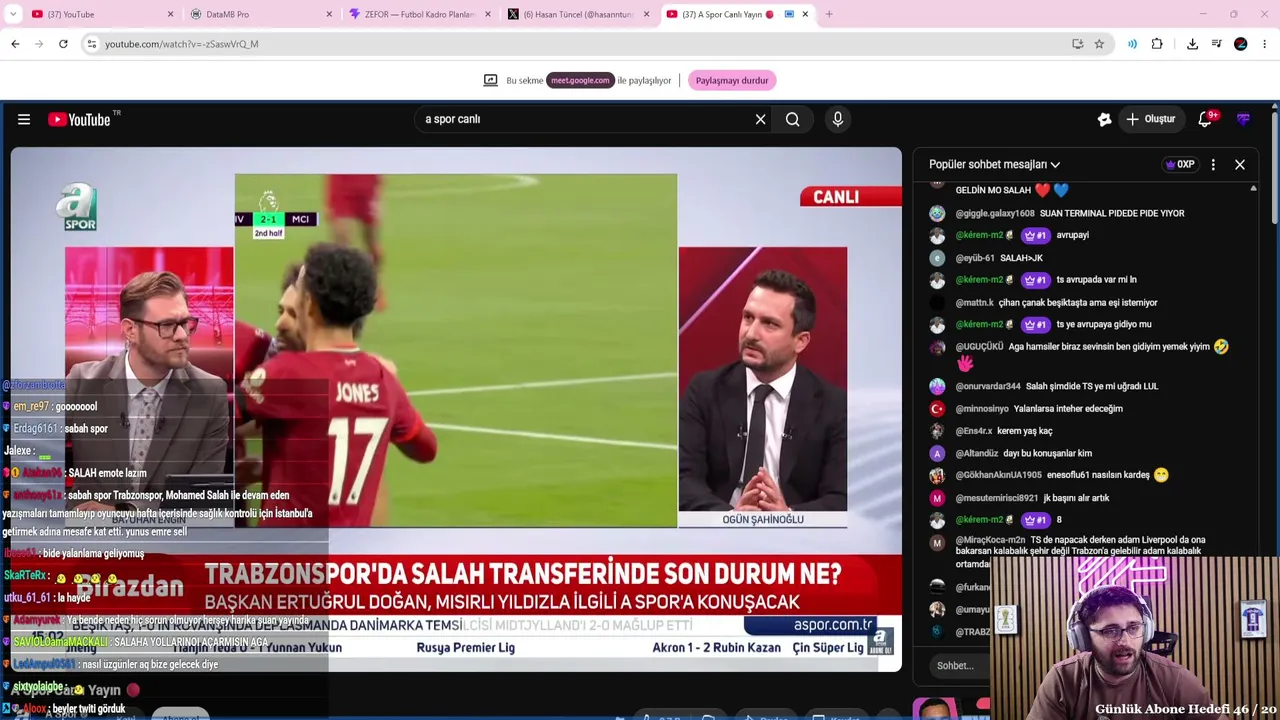1280x720 pixels.
Task: Reload the page in the browser
Action: coord(63,44)
